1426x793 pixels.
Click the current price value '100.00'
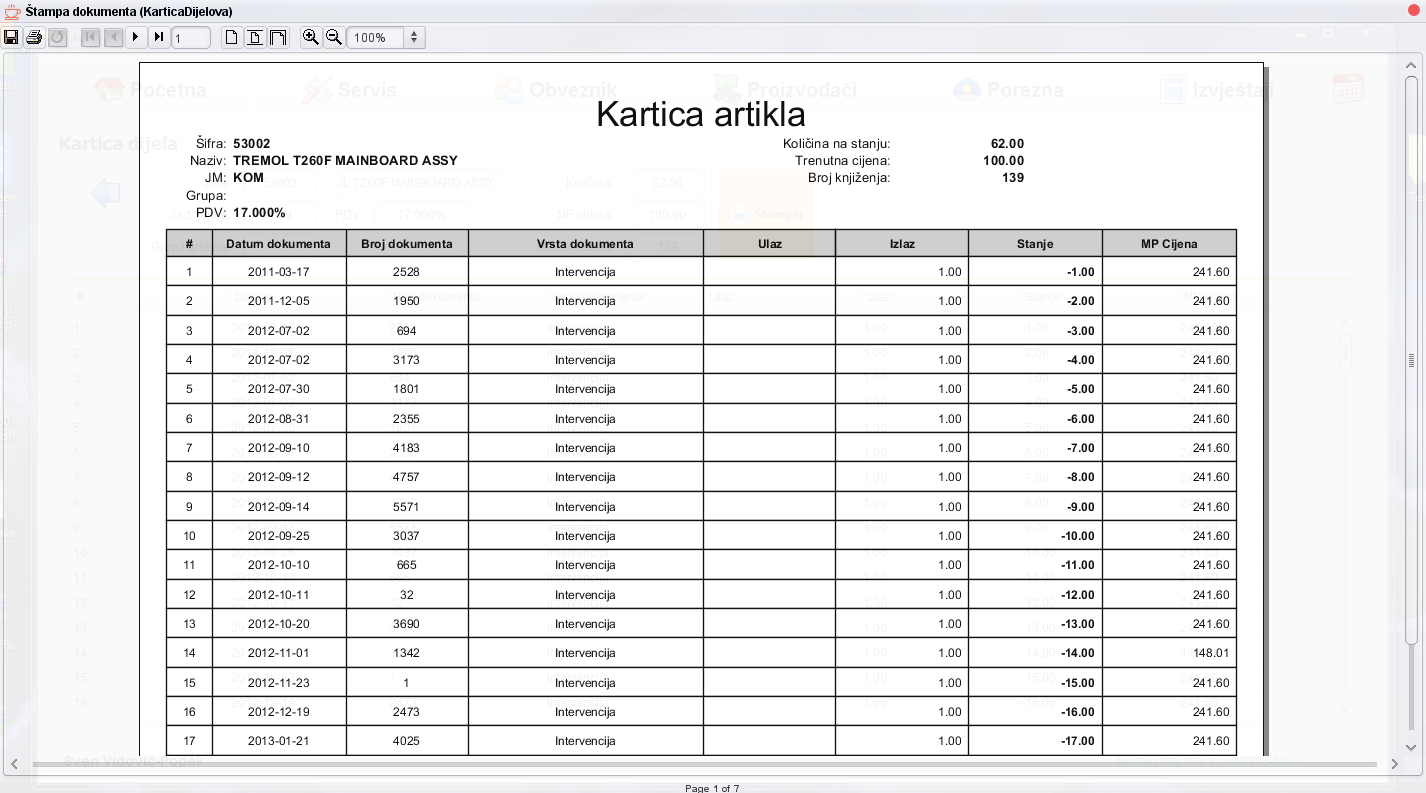pos(1003,160)
